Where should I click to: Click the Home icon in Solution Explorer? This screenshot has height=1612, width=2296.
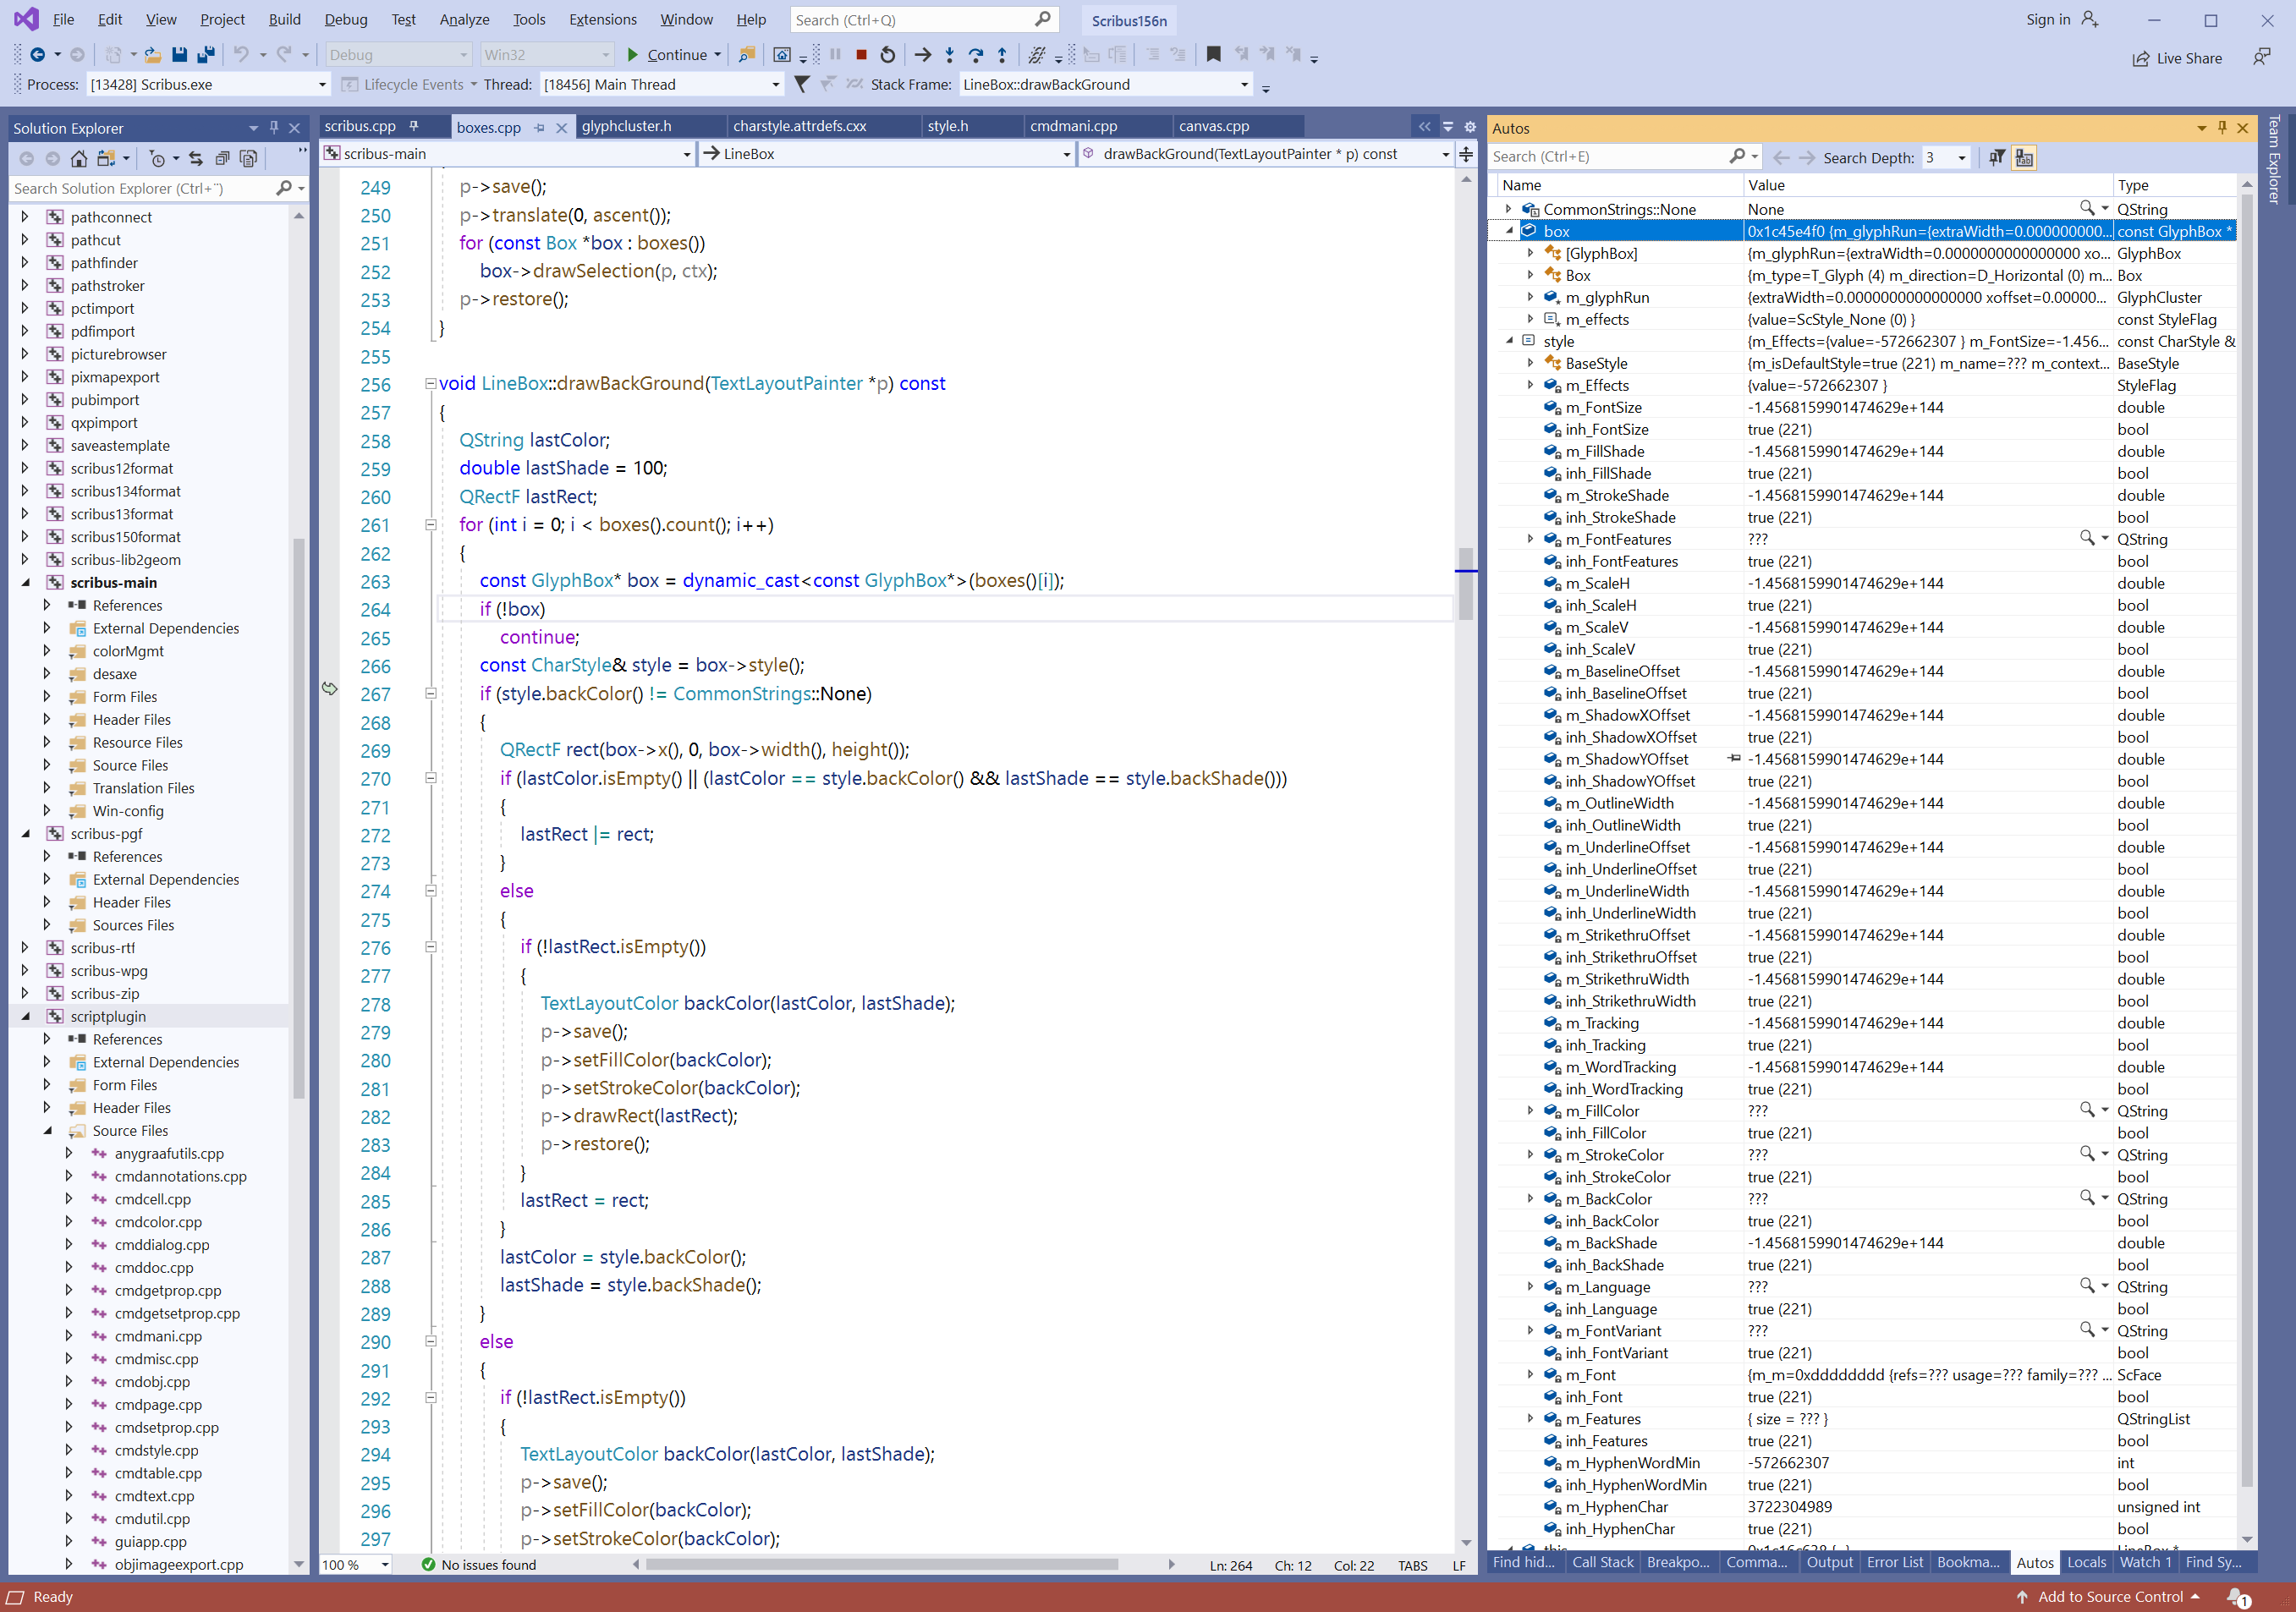(x=79, y=158)
